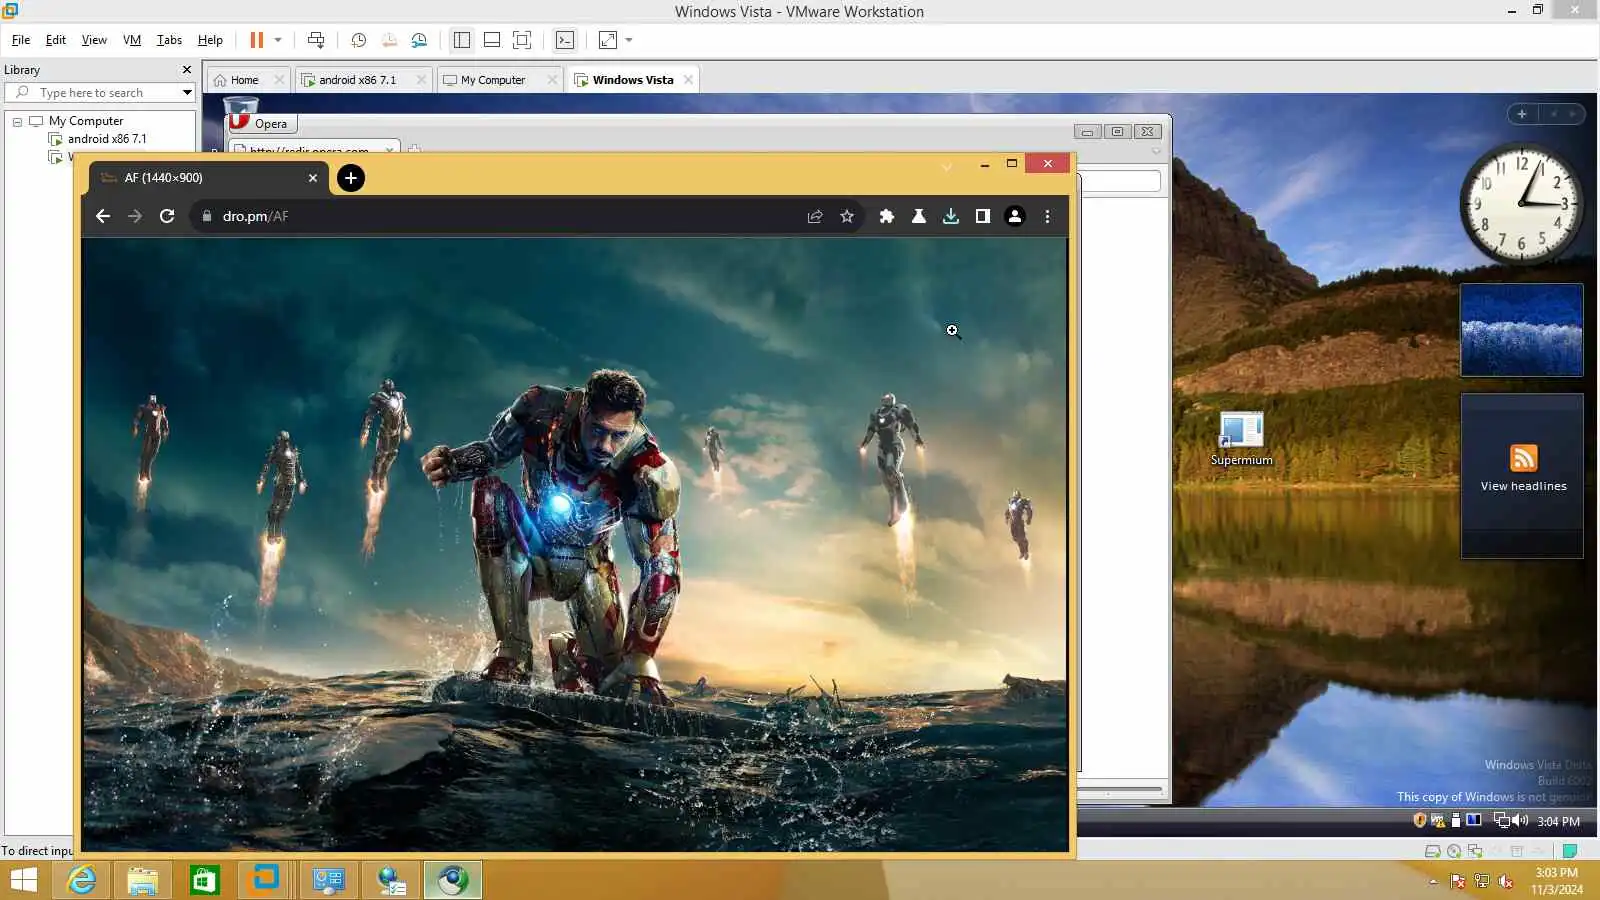Toggle the thumbnail bar view in VMware
Image resolution: width=1600 pixels, height=900 pixels.
point(492,40)
